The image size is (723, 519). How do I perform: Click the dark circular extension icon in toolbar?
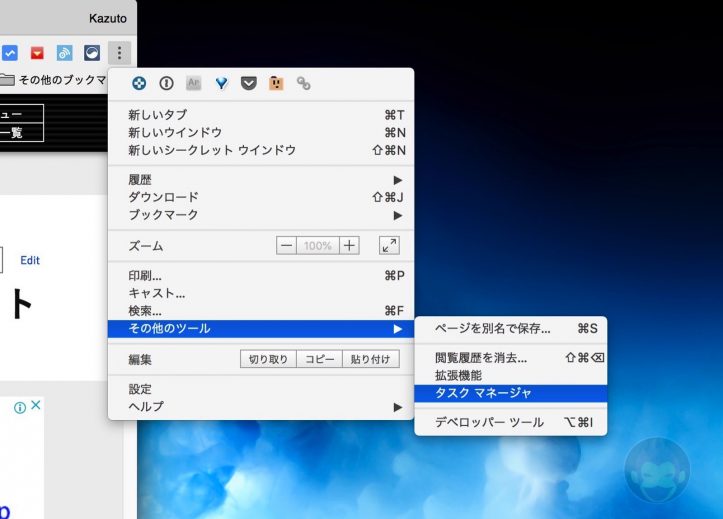point(92,53)
